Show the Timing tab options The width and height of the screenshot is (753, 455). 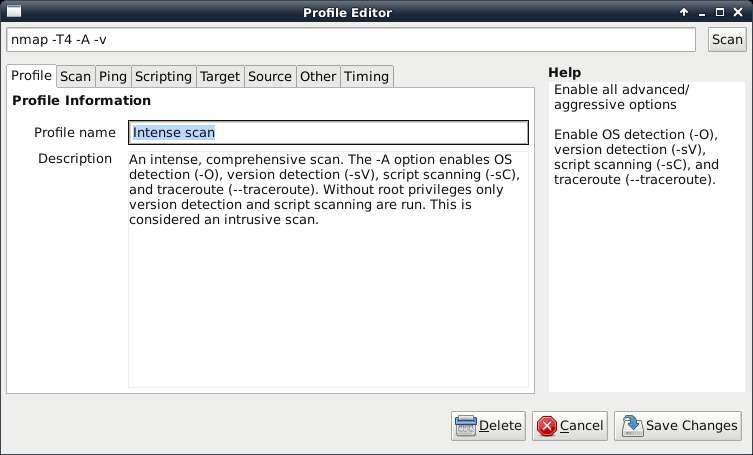point(366,76)
